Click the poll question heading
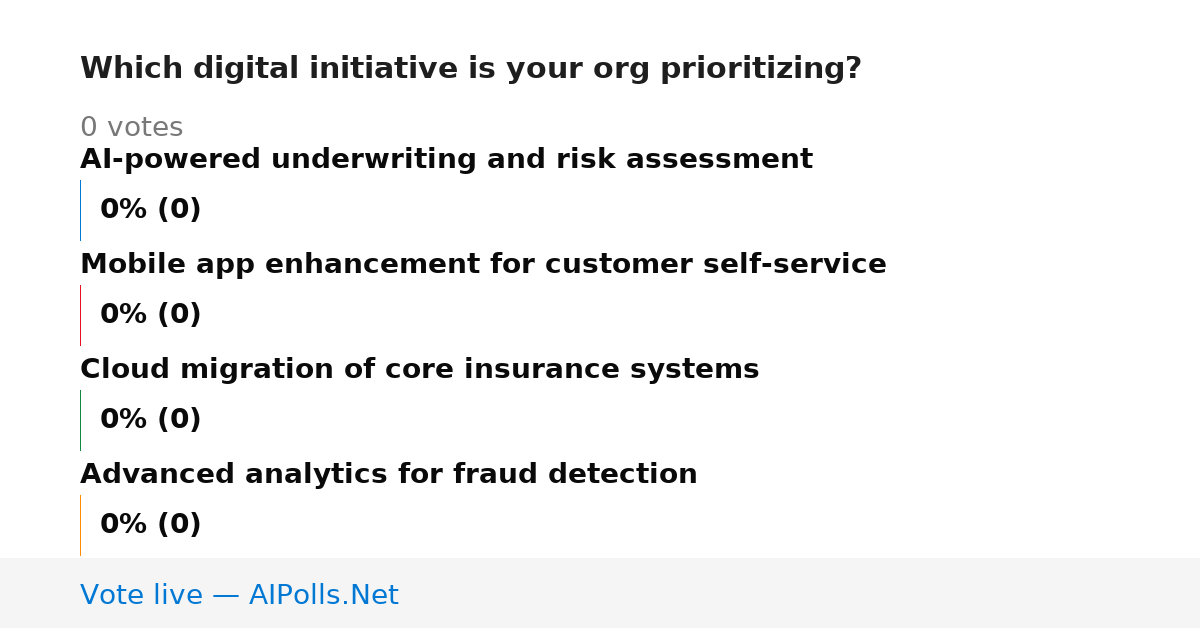The image size is (1200, 628). point(470,69)
